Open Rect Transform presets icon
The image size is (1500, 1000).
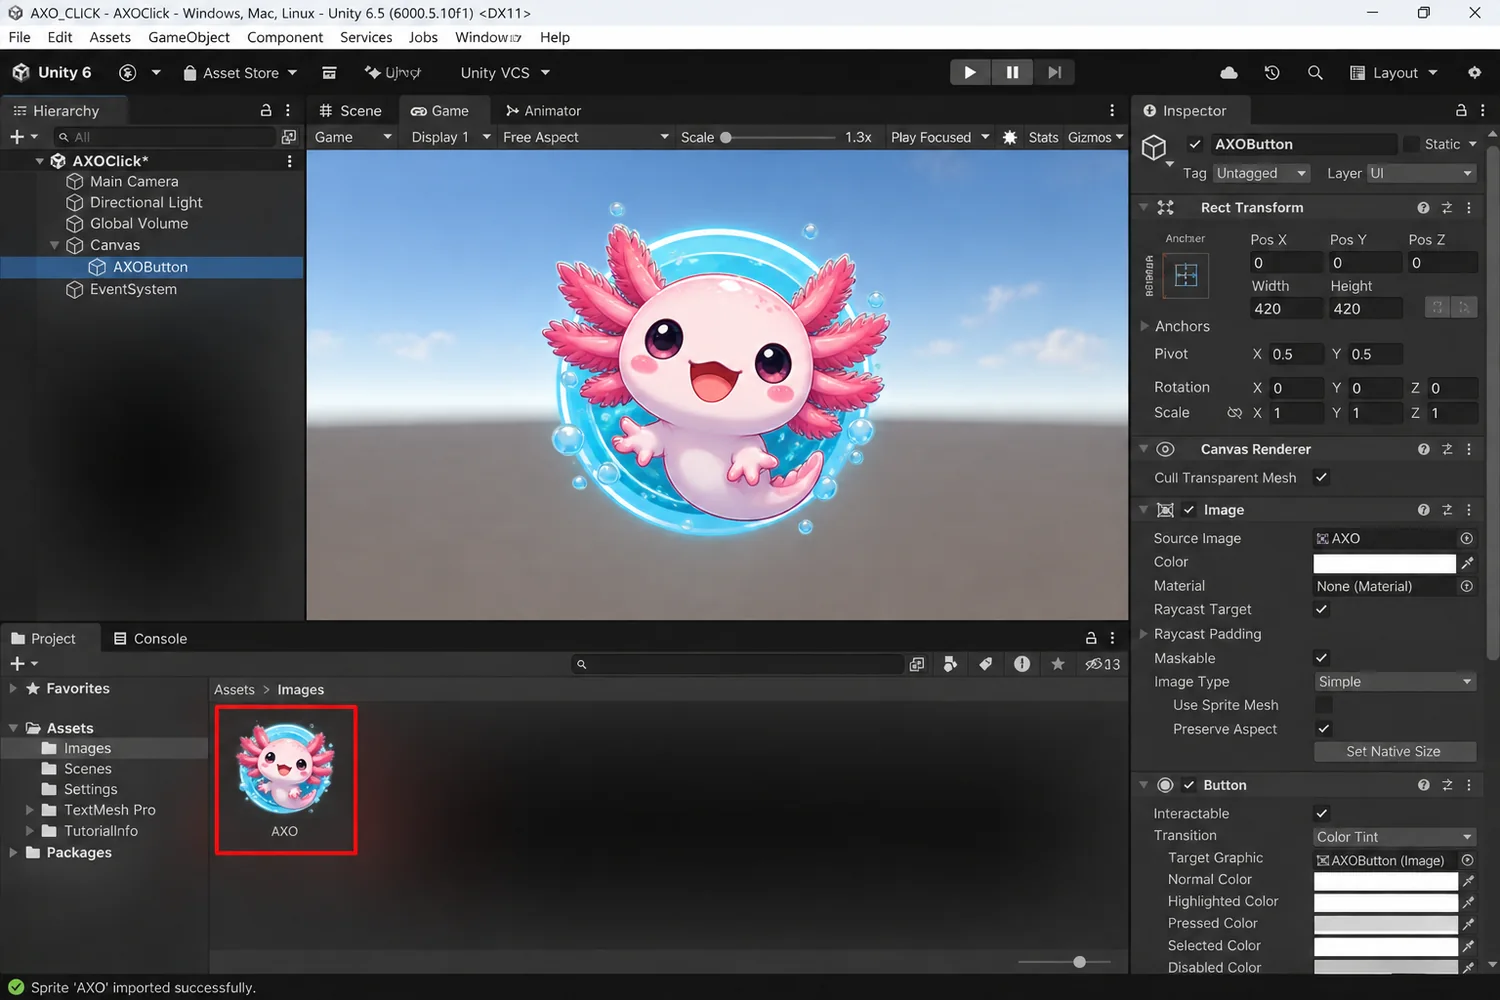click(1446, 208)
